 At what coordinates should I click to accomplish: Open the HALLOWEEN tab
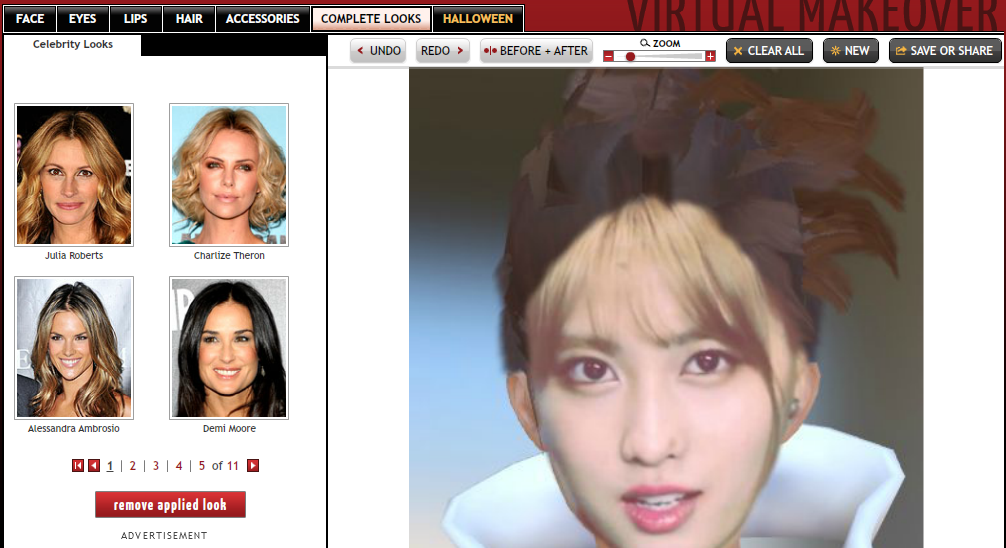pyautogui.click(x=478, y=19)
